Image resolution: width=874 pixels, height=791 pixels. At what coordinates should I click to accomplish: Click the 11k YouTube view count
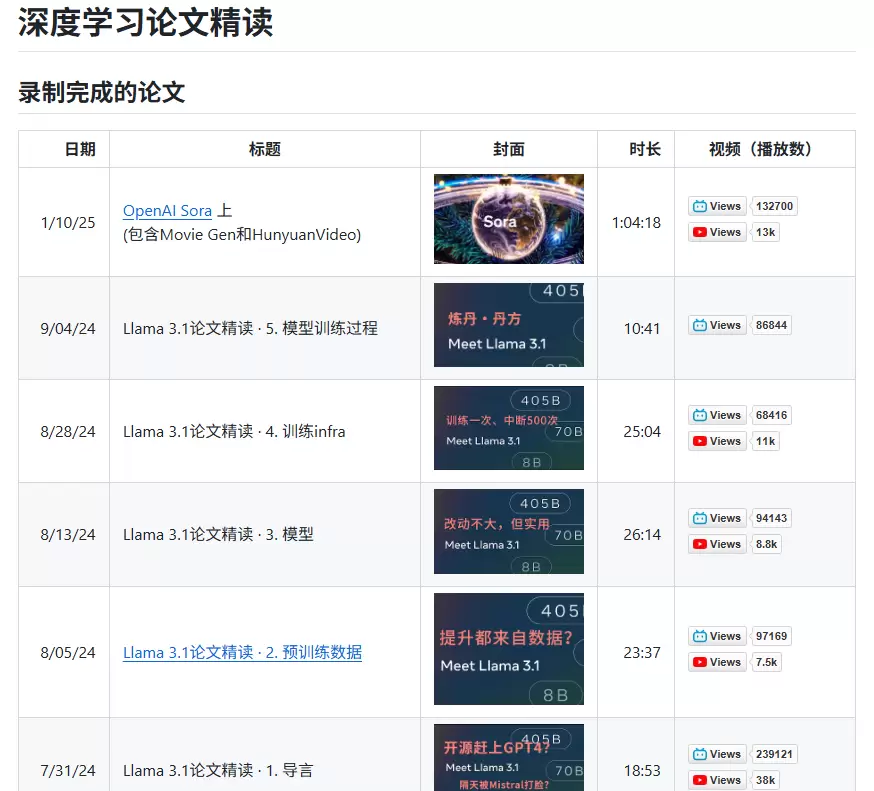point(765,441)
